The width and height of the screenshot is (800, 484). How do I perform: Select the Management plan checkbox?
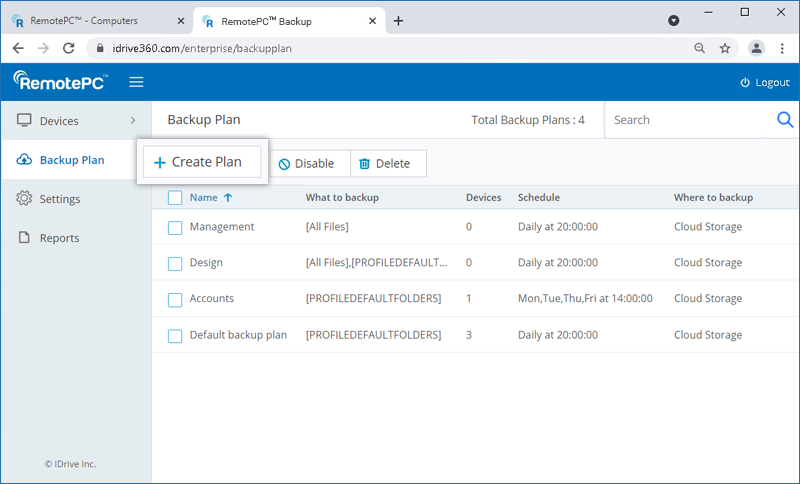(175, 228)
